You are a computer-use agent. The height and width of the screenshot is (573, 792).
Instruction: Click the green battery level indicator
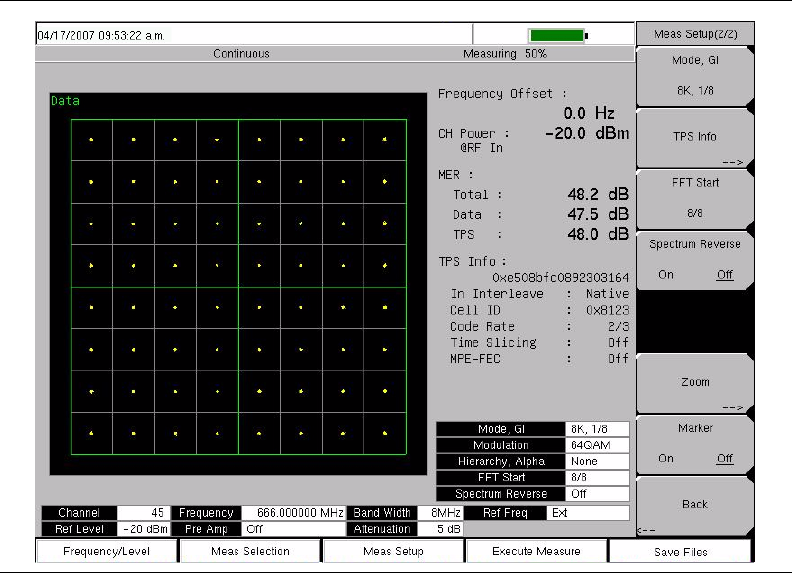558,36
